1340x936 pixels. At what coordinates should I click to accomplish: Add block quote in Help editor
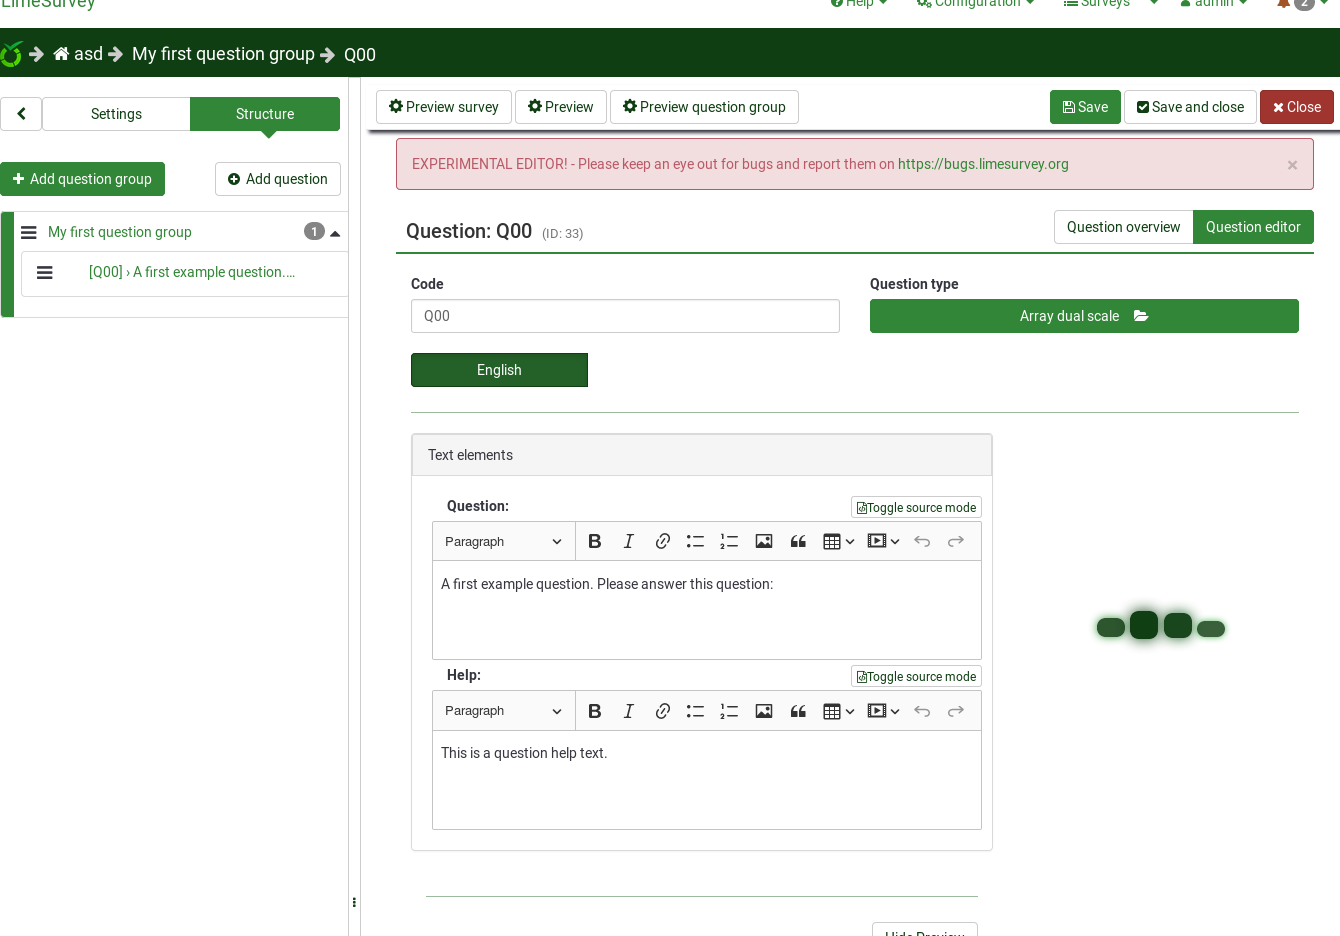coord(798,711)
